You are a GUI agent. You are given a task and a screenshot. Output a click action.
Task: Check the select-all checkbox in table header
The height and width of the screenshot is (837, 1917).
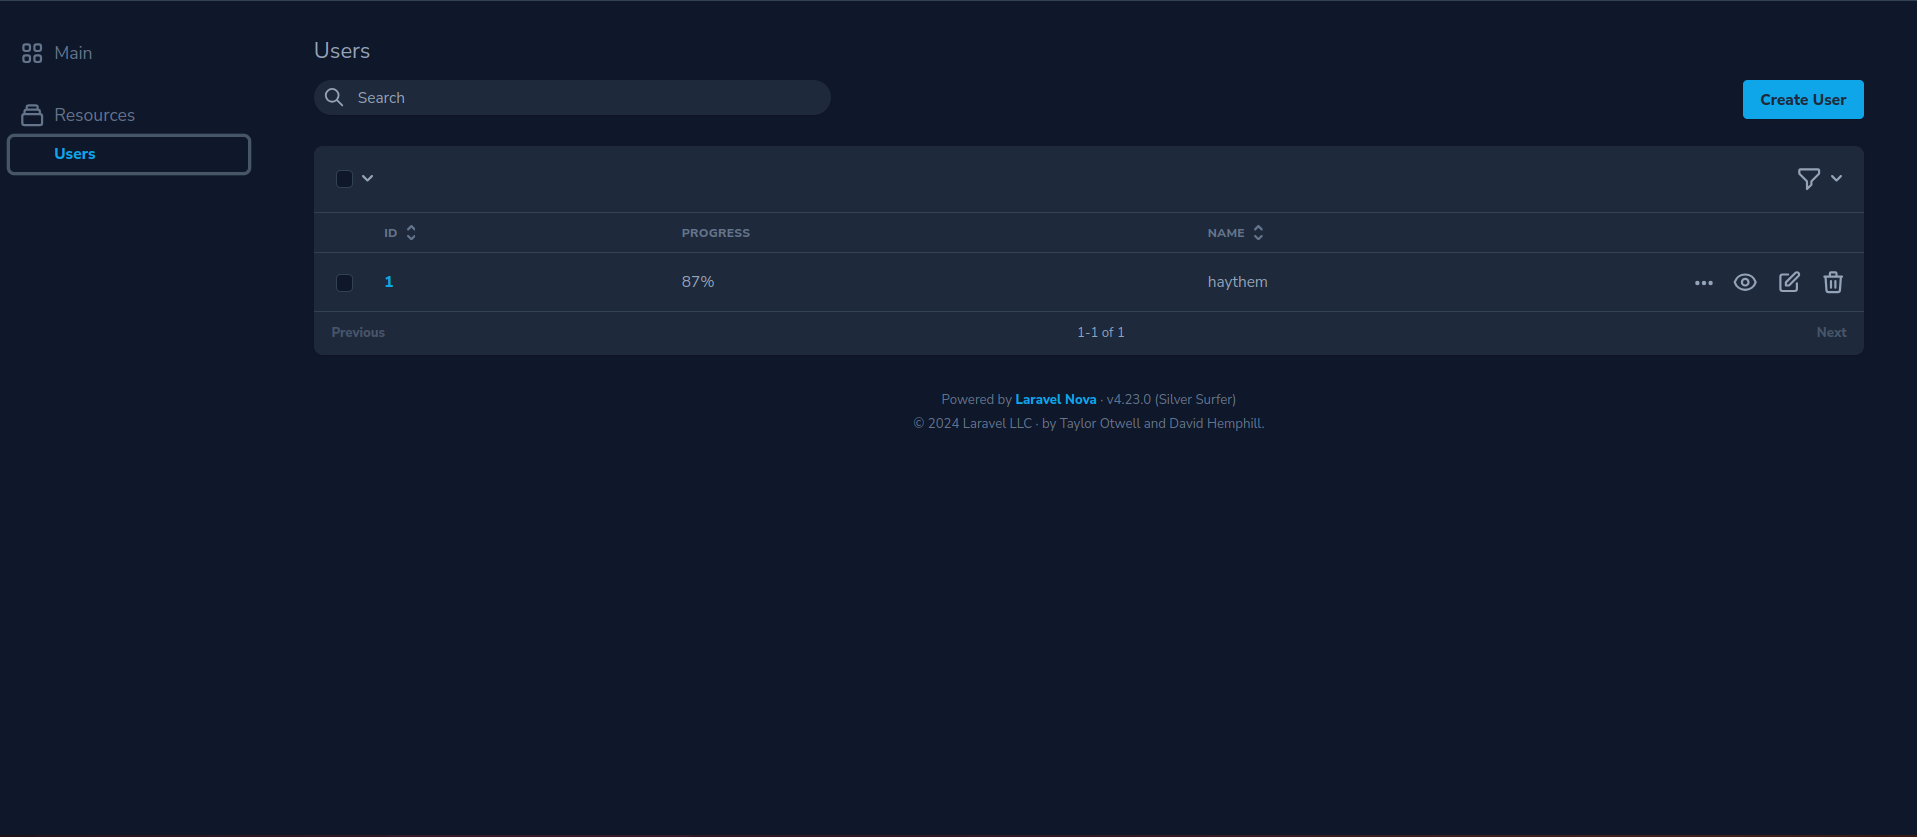[x=344, y=179]
